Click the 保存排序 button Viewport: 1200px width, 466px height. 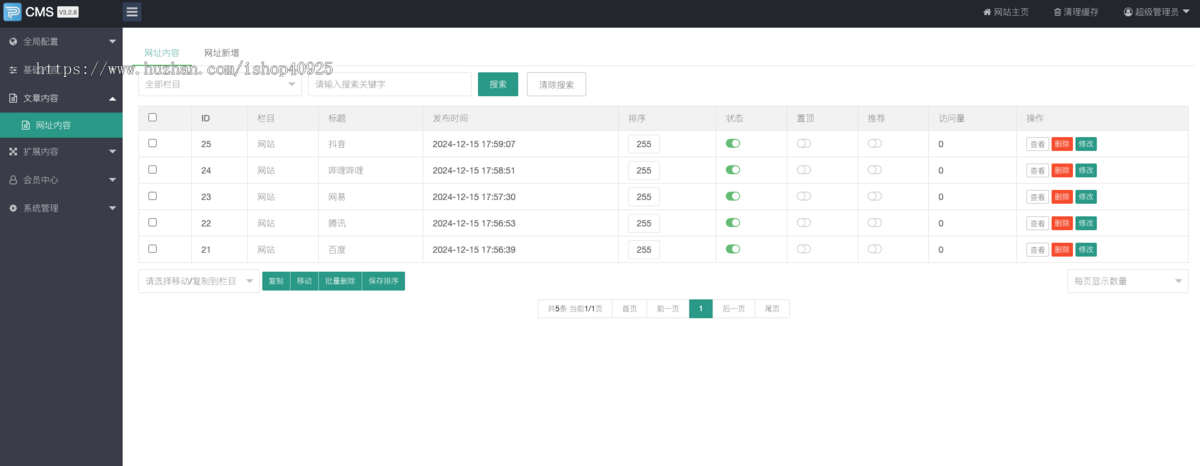click(x=383, y=281)
